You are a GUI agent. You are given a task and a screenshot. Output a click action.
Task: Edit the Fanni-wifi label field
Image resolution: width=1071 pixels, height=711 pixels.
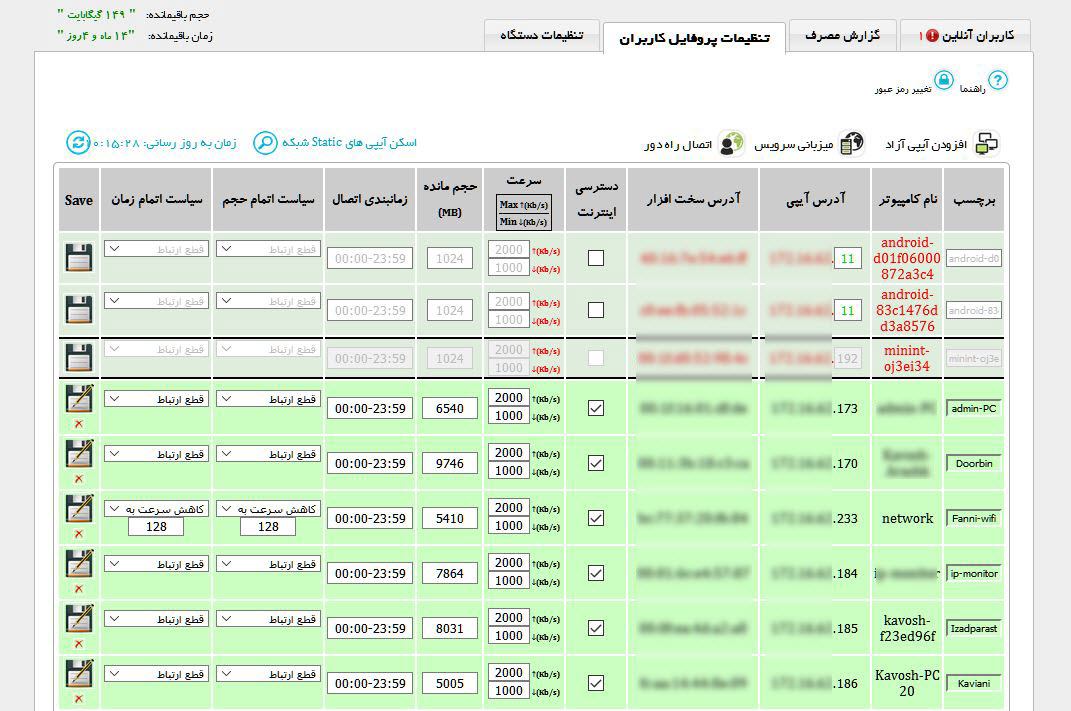pos(974,518)
